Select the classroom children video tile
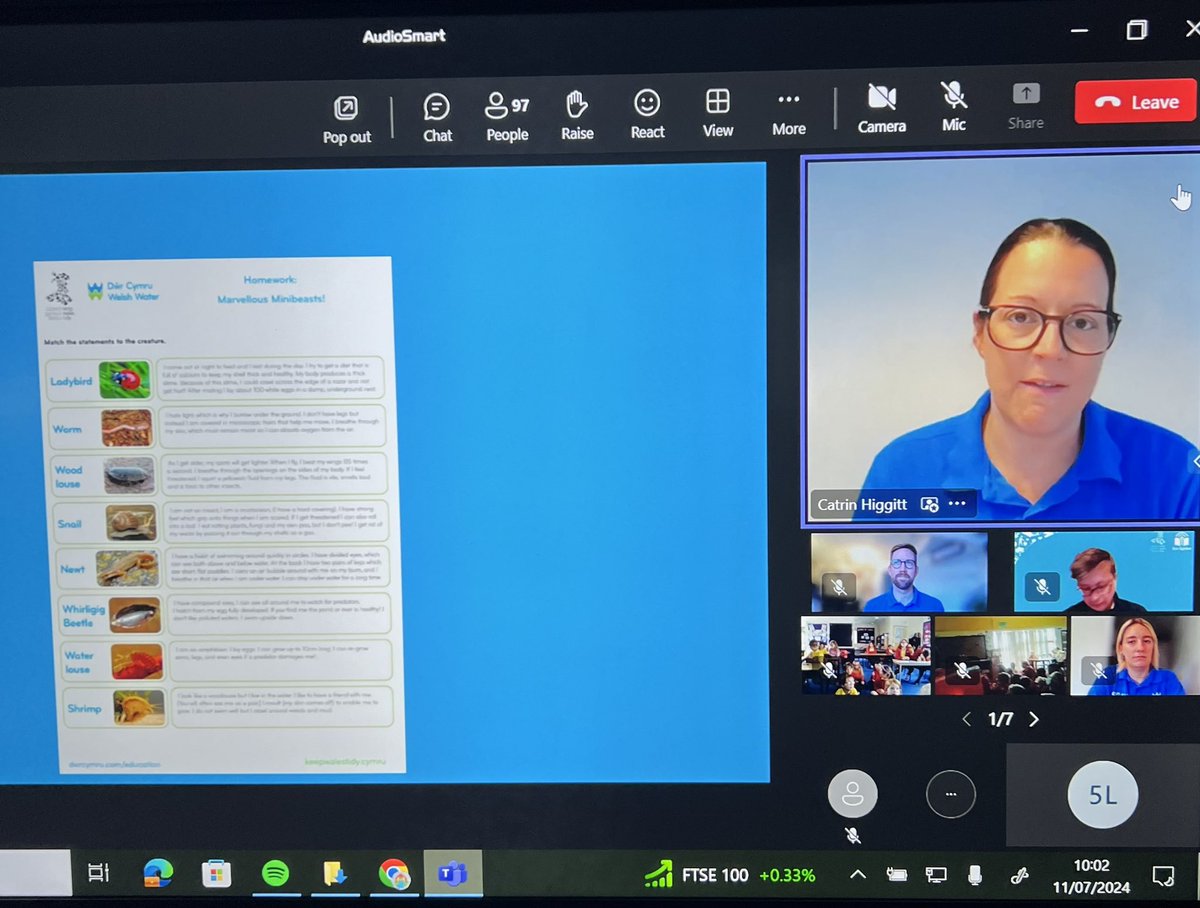The height and width of the screenshot is (908, 1200). [x=865, y=655]
